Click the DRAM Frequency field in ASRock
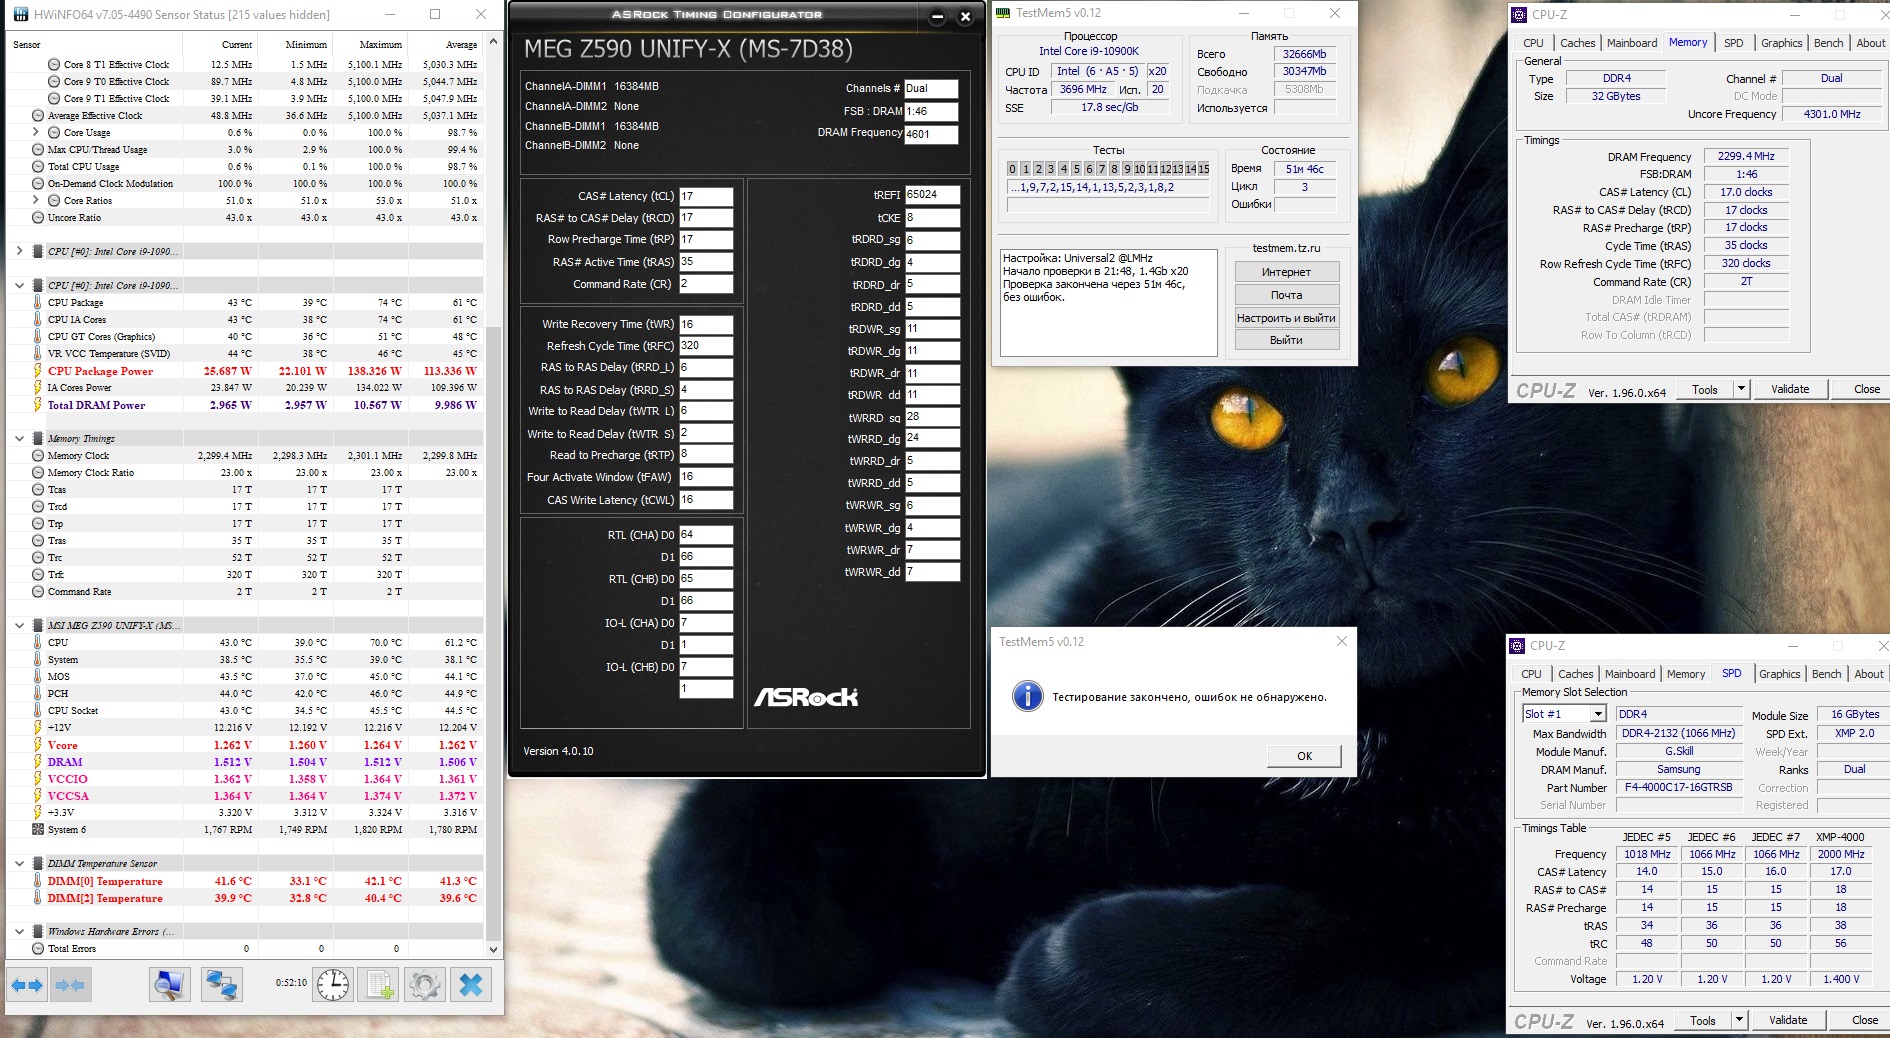 tap(931, 134)
